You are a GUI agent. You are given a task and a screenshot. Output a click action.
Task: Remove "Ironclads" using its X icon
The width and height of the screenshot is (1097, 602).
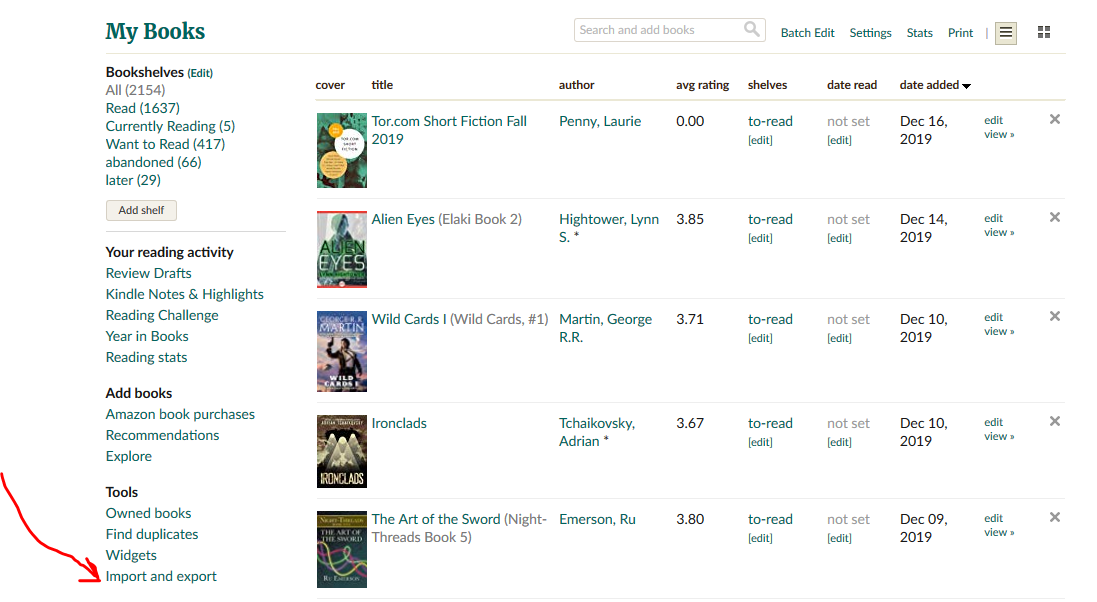click(x=1054, y=421)
